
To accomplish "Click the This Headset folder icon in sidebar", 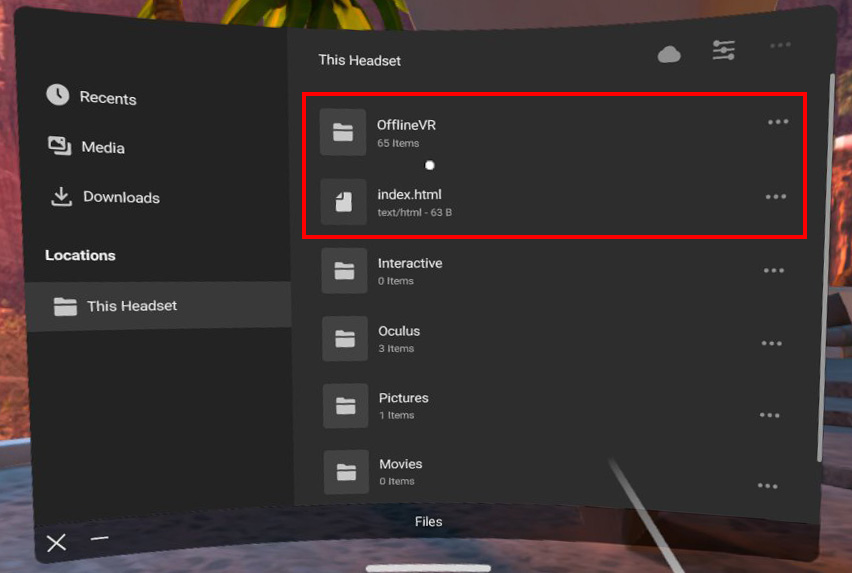I will point(65,306).
